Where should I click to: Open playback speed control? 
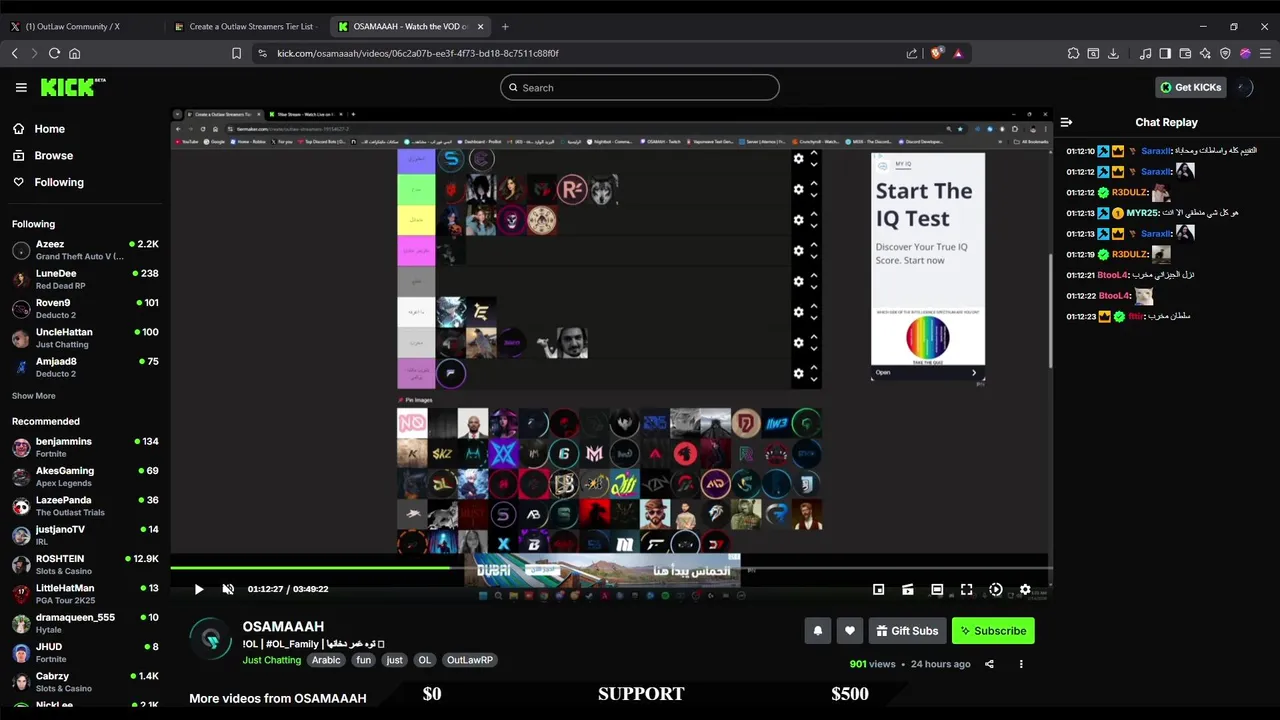coord(996,590)
